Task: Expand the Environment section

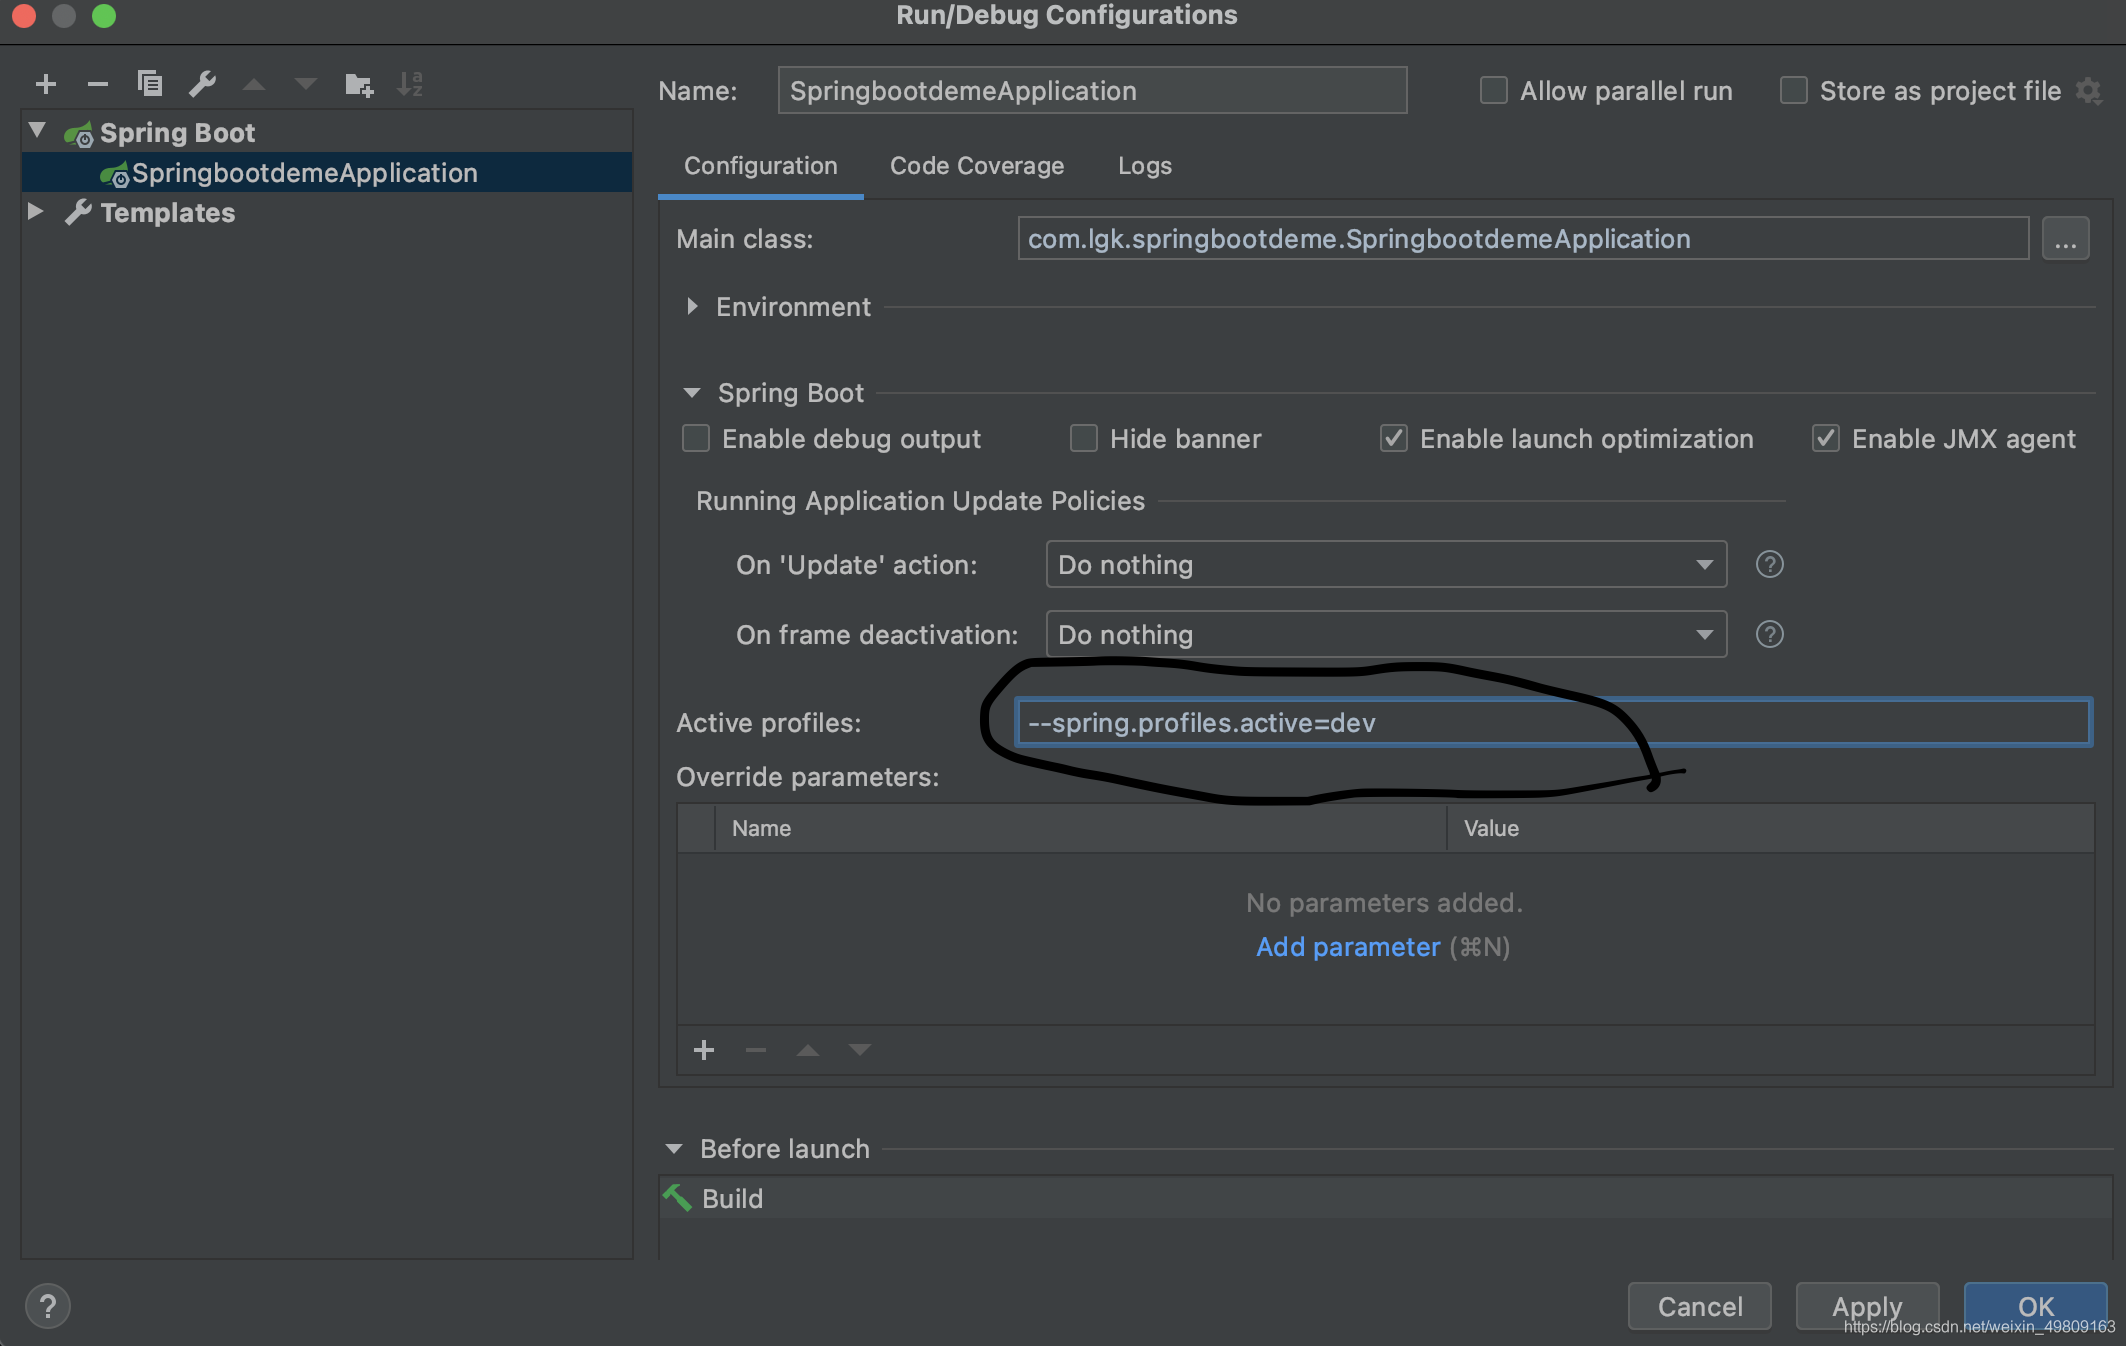Action: 692,307
